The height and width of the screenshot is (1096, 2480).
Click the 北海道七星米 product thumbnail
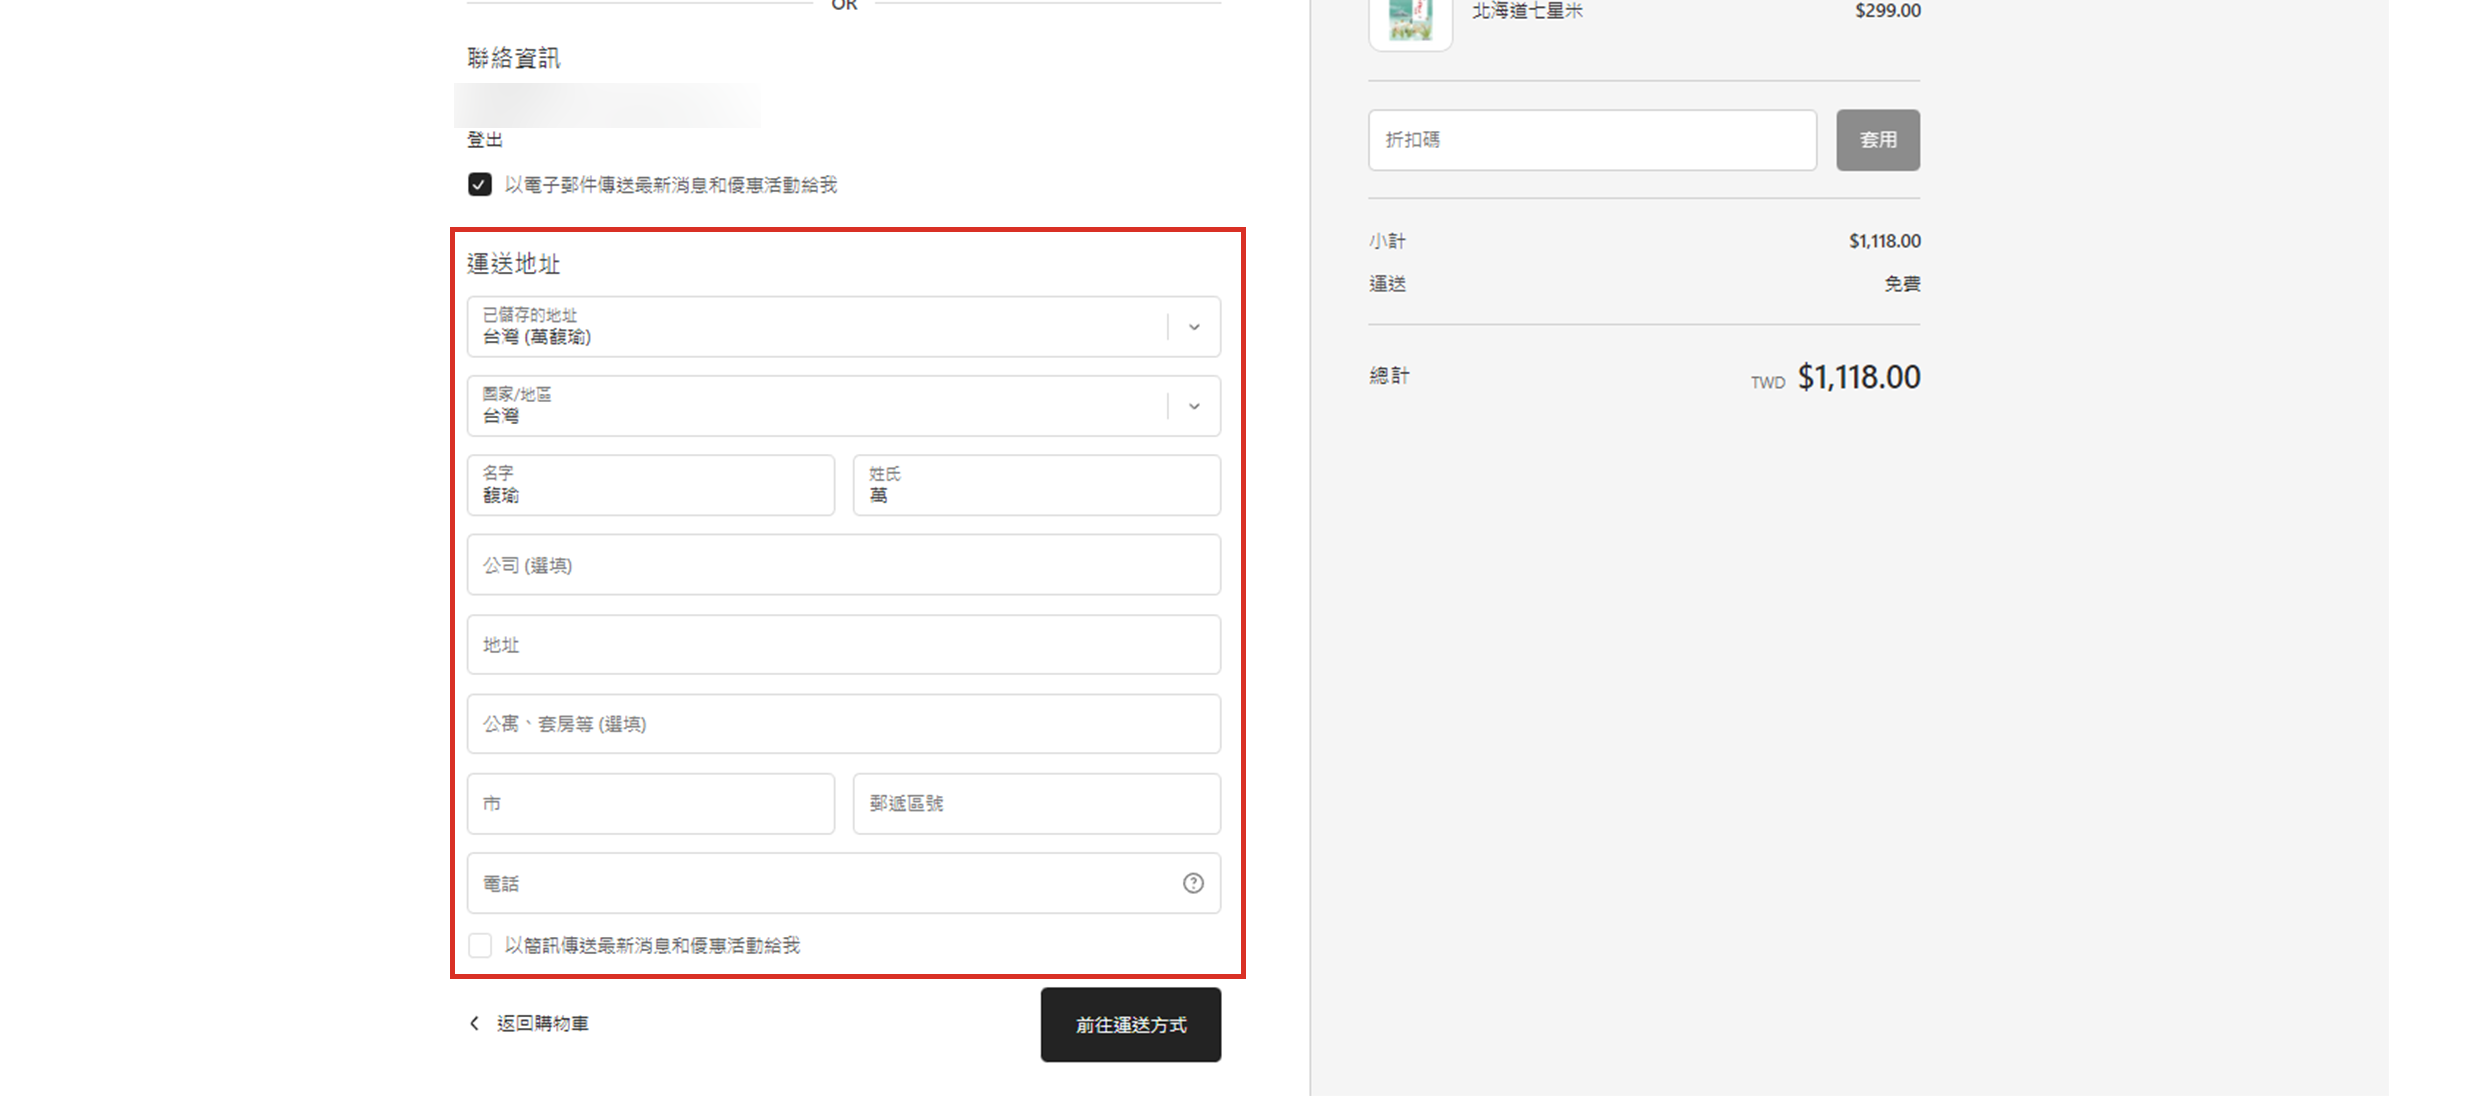(1410, 20)
